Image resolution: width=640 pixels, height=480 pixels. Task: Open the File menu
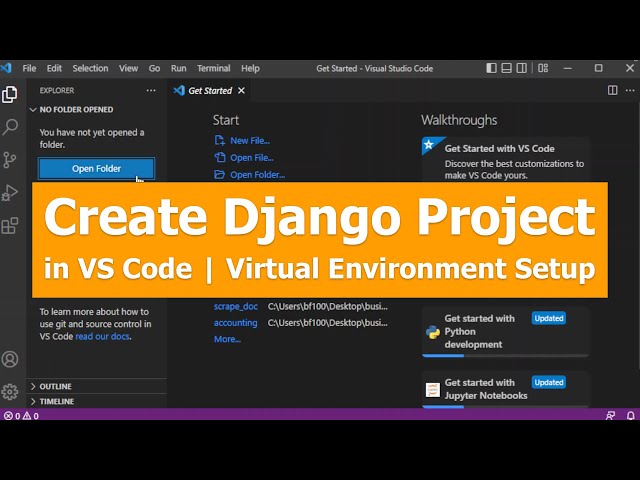click(29, 68)
